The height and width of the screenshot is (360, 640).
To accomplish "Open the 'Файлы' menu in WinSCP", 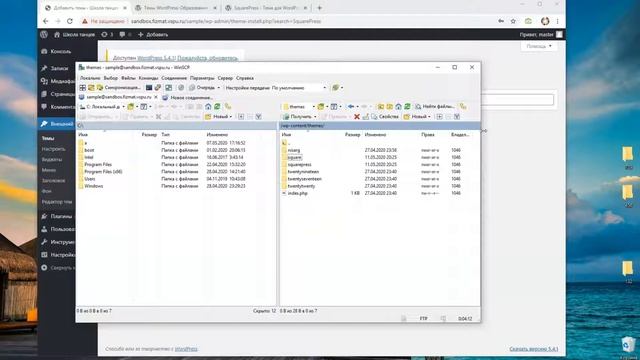I will (x=128, y=78).
